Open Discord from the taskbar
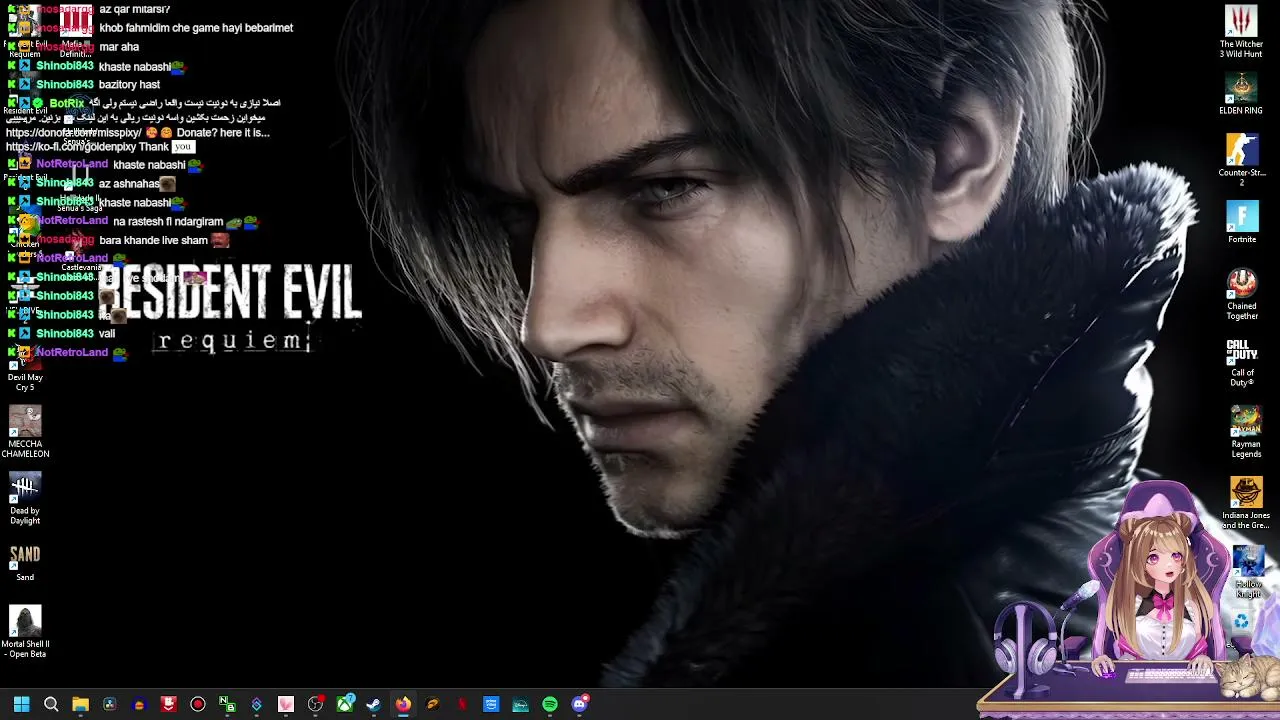 580,704
